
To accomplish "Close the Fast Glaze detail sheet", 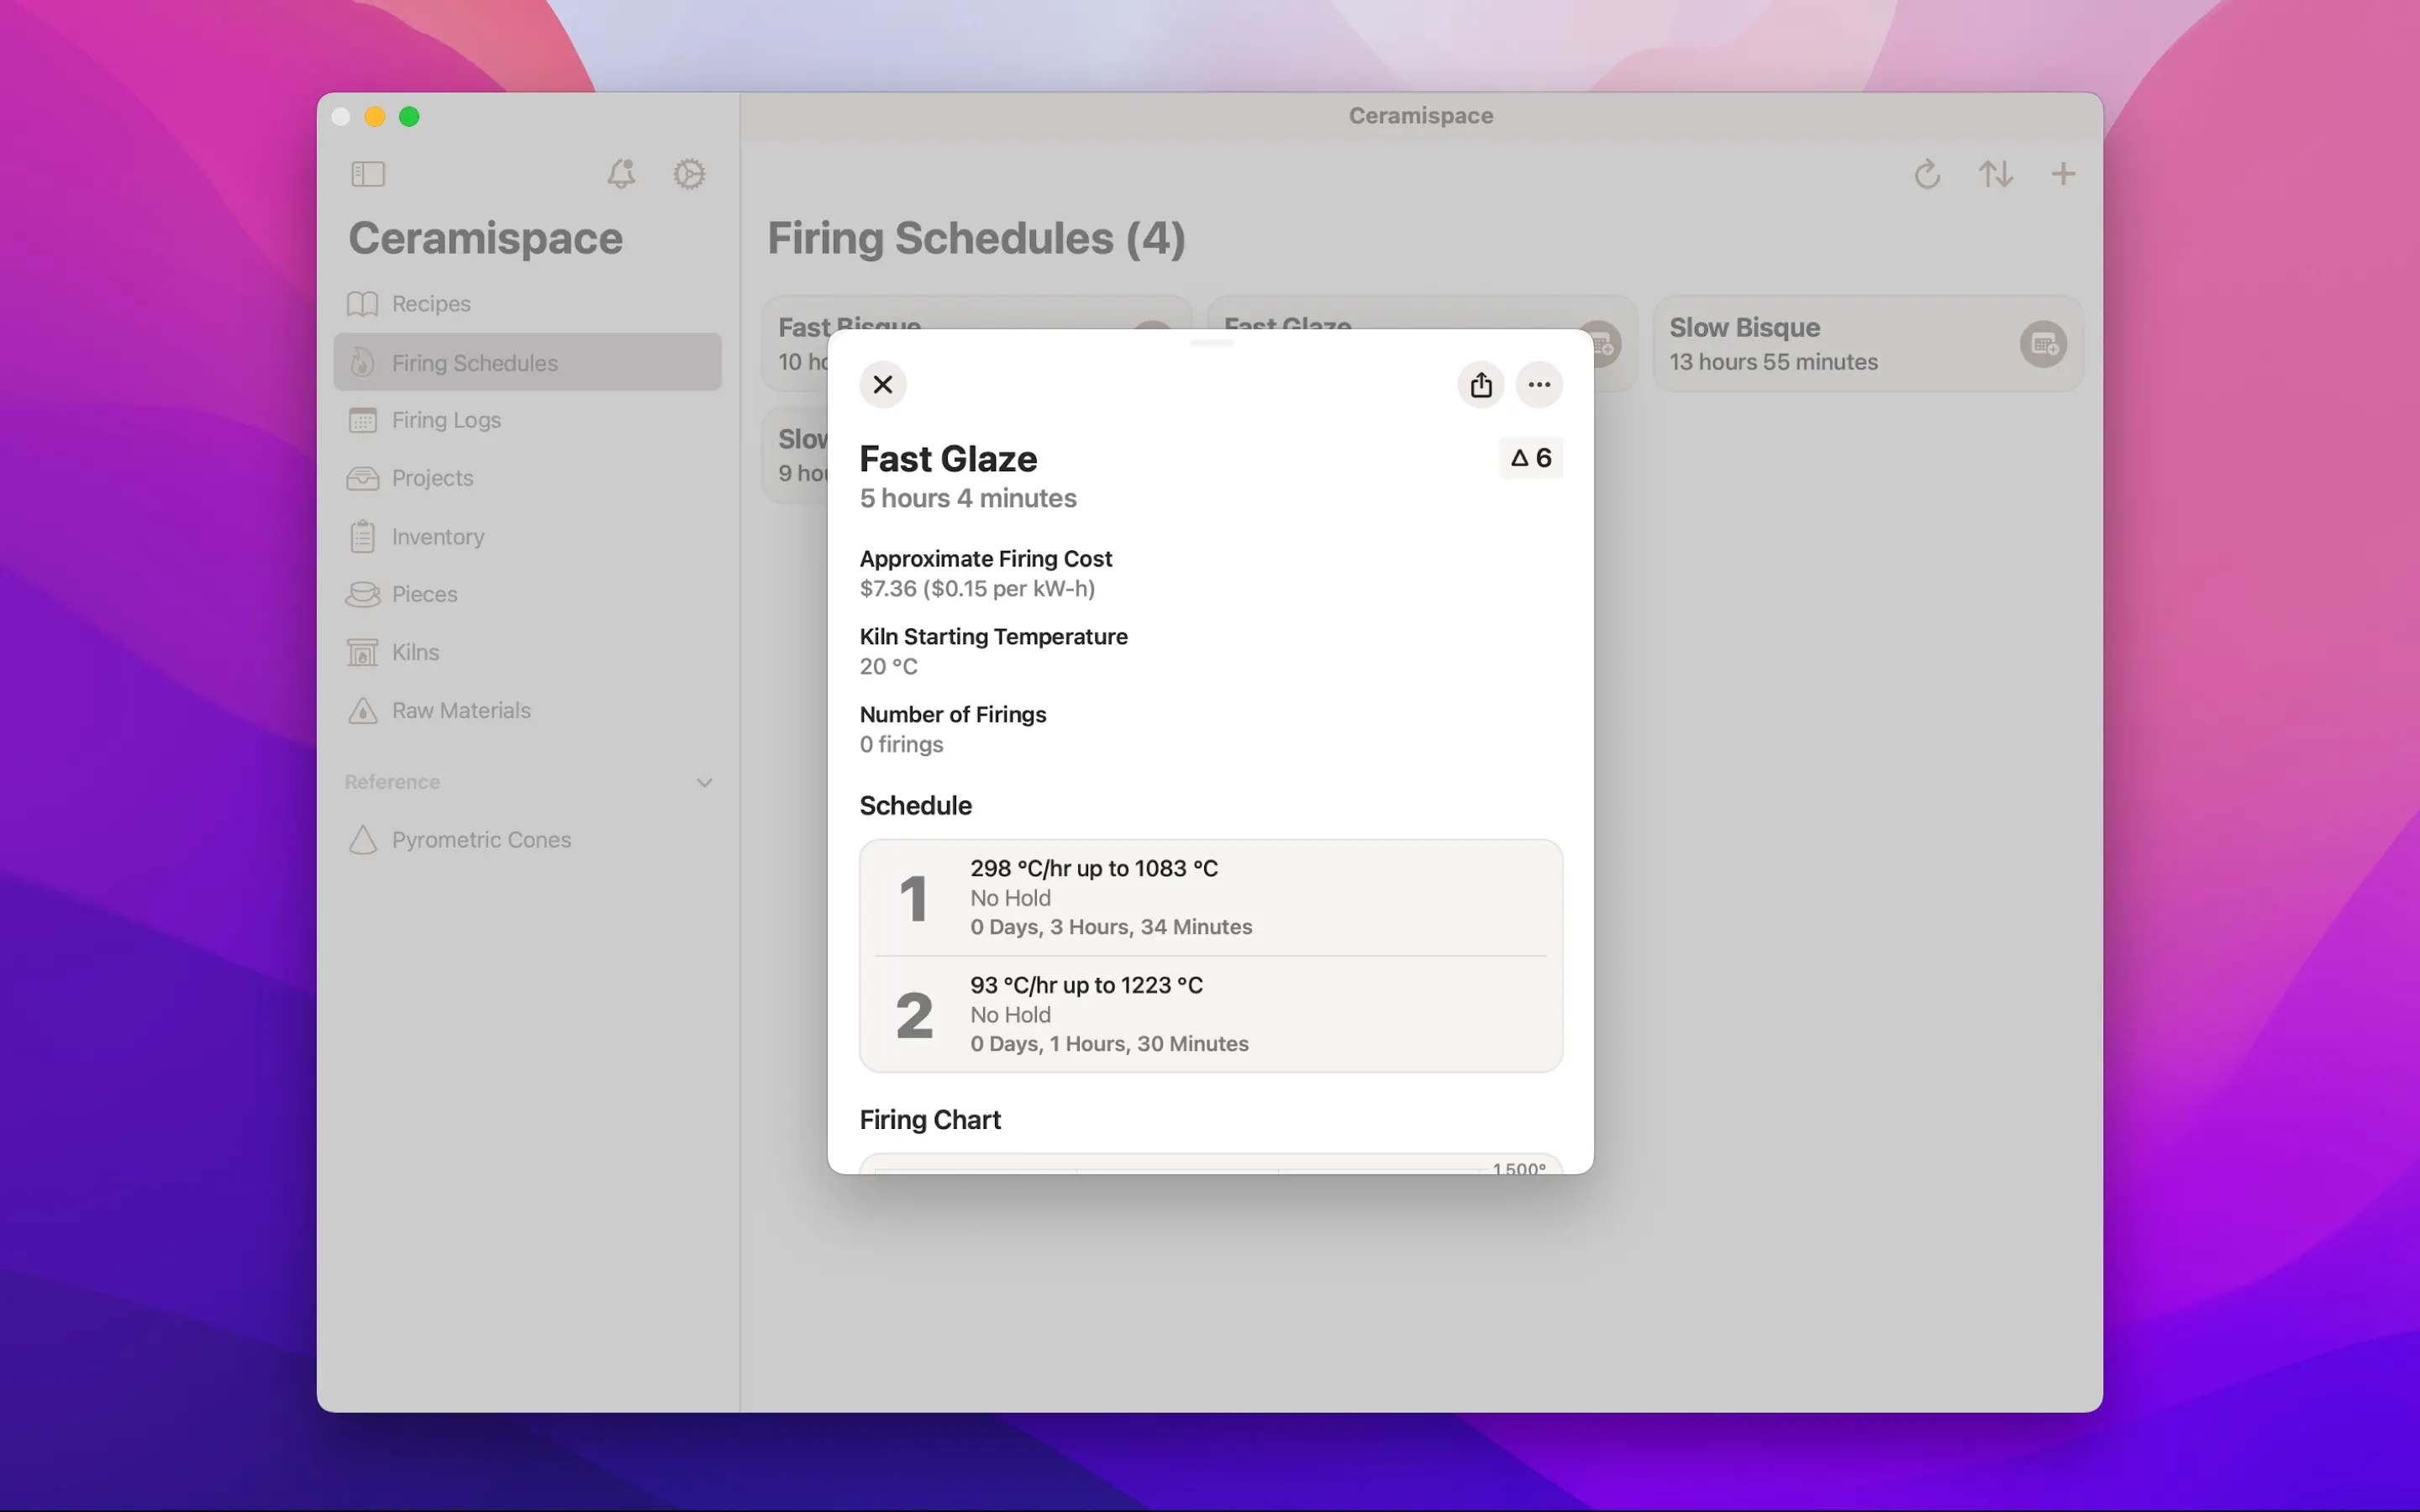I will click(x=882, y=384).
